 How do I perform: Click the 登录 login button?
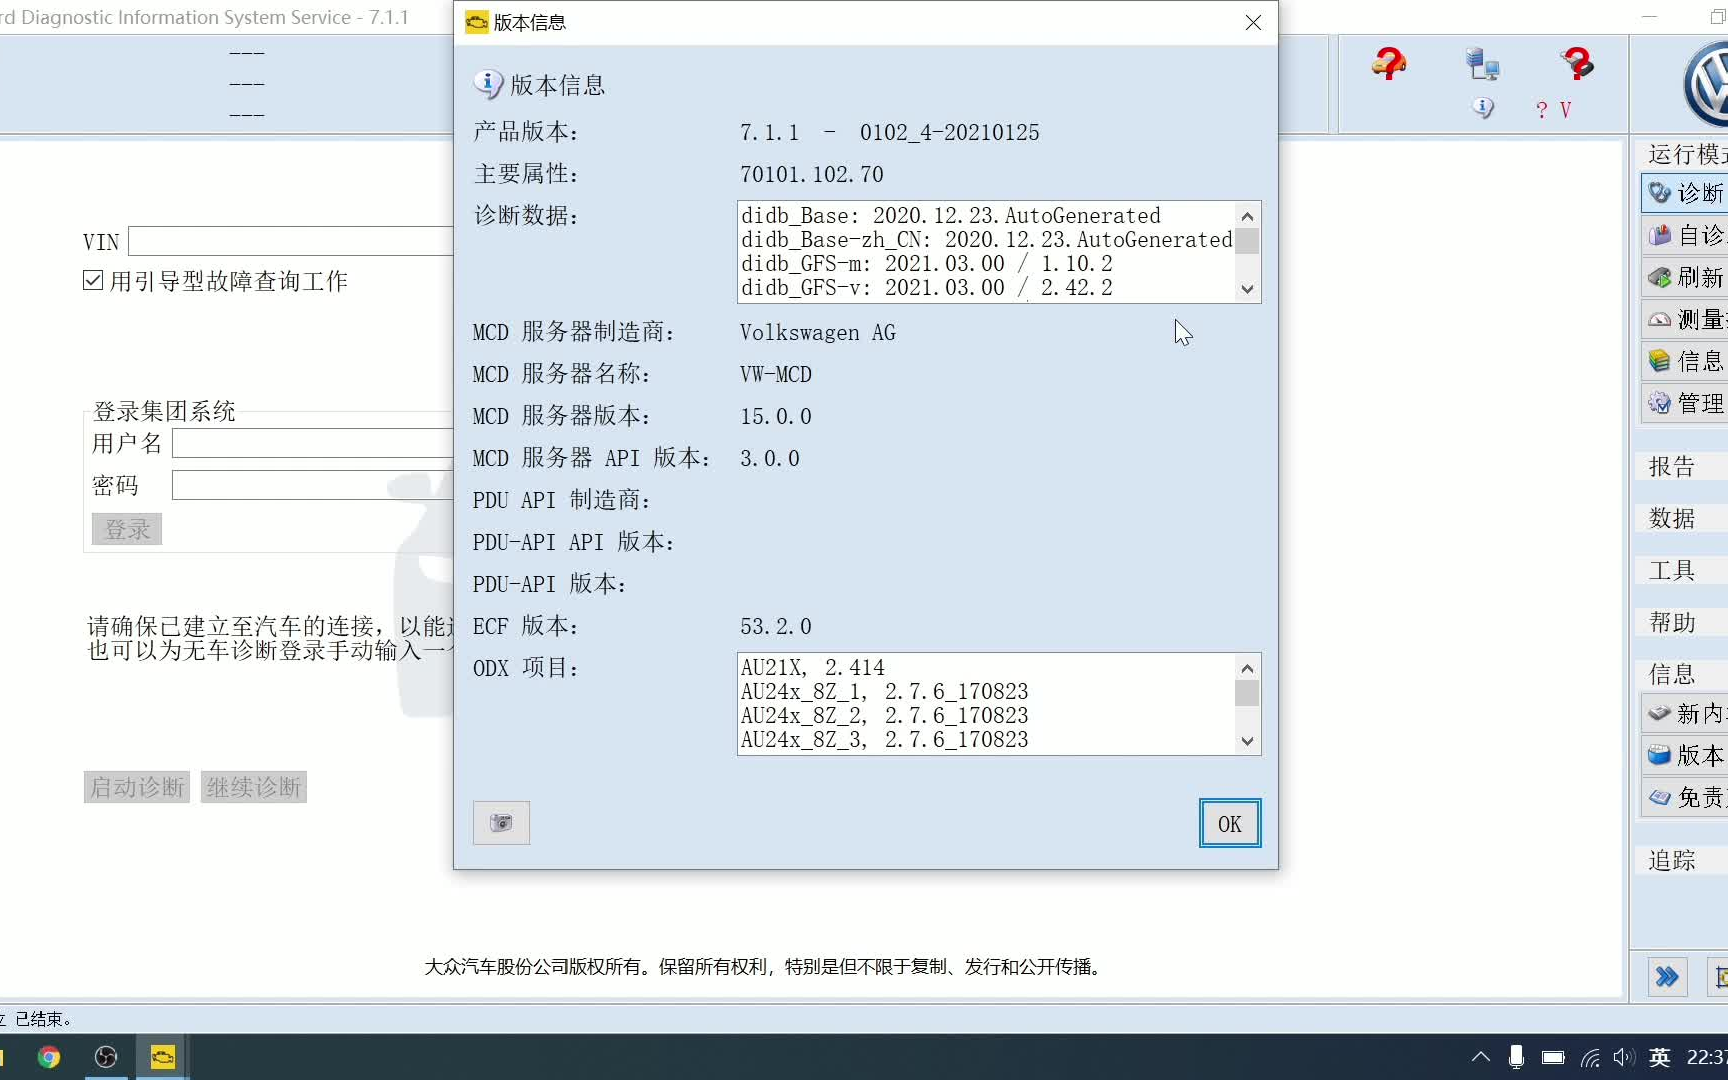tap(125, 529)
